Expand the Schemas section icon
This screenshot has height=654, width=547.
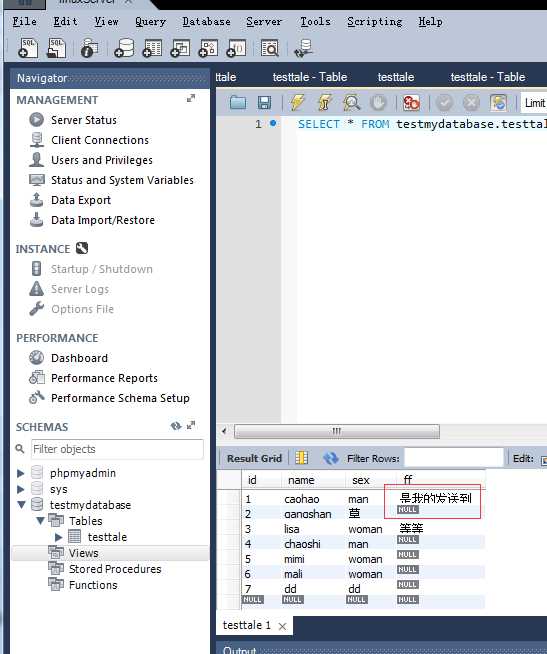coord(191,425)
